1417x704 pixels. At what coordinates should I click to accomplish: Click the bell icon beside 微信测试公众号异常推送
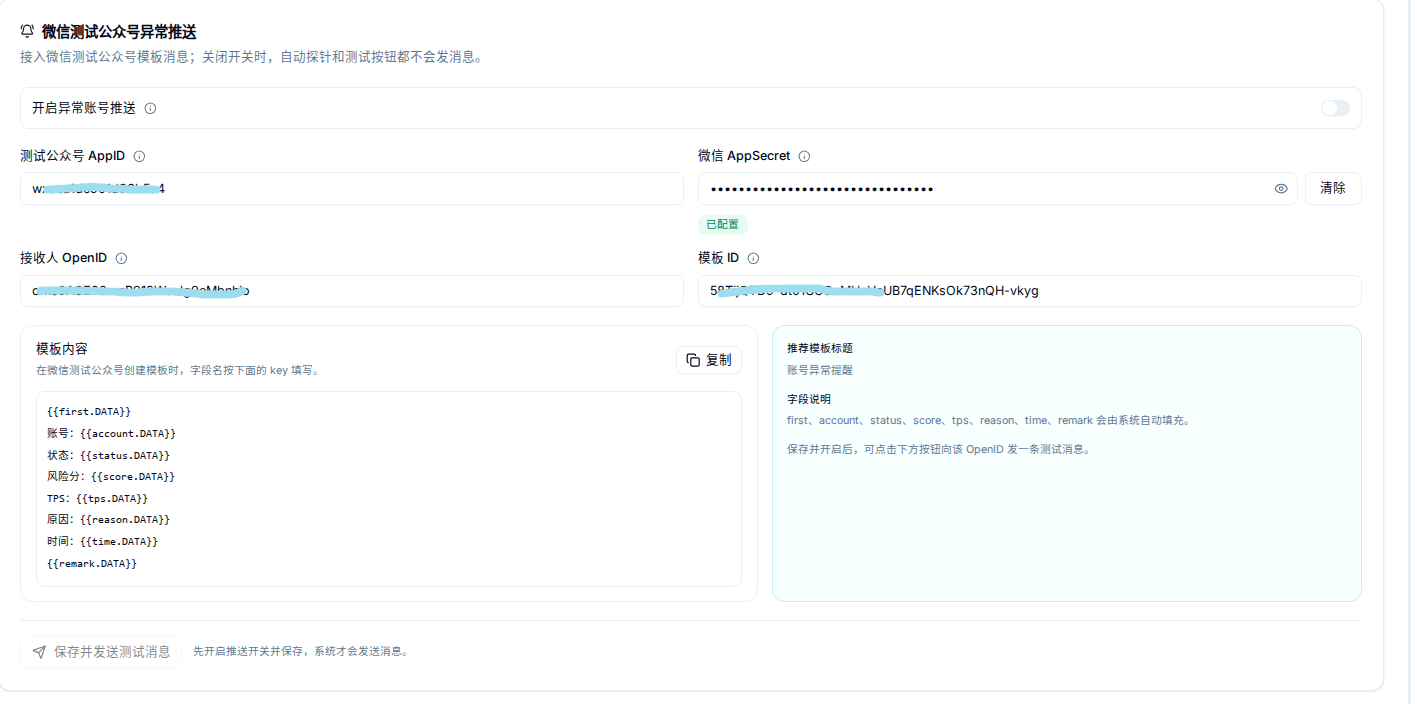27,32
